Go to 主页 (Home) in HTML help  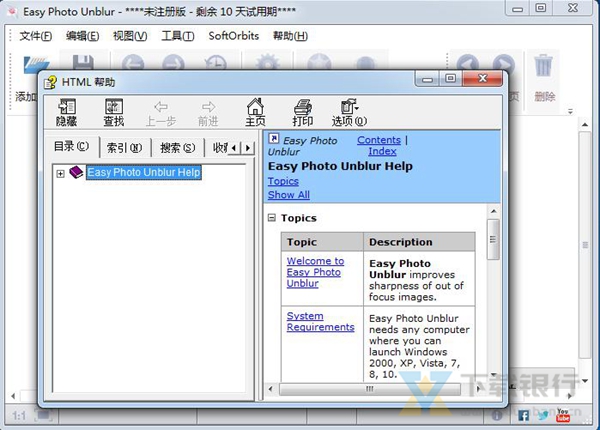pyautogui.click(x=255, y=112)
